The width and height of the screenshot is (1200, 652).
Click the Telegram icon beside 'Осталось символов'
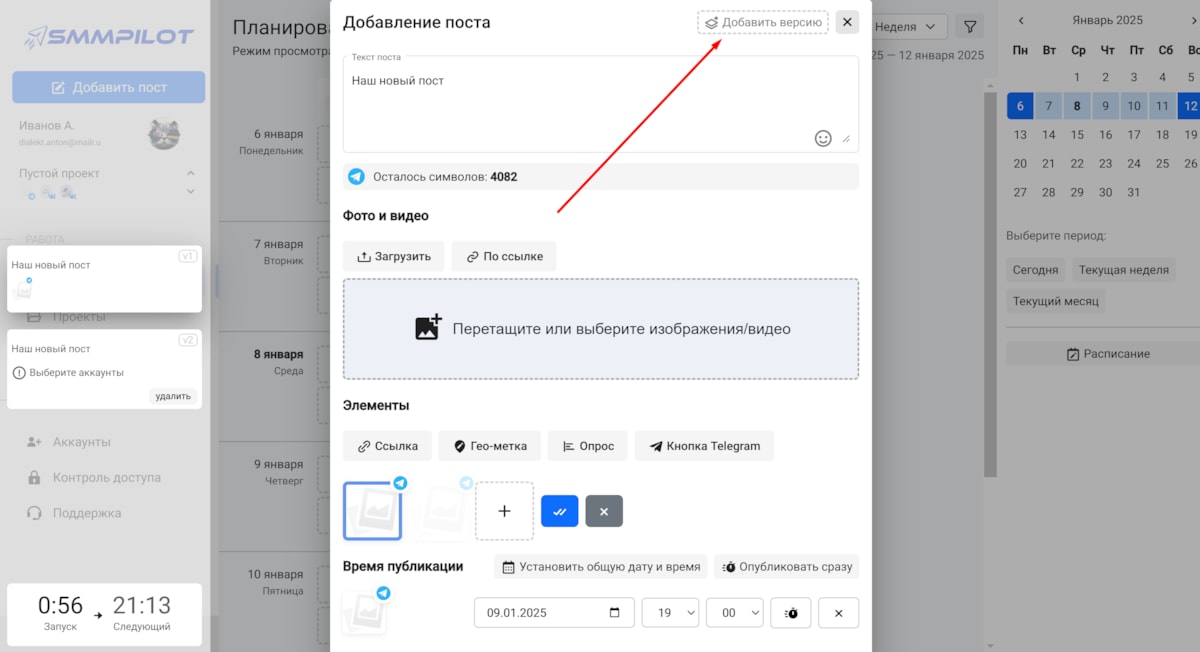(356, 177)
